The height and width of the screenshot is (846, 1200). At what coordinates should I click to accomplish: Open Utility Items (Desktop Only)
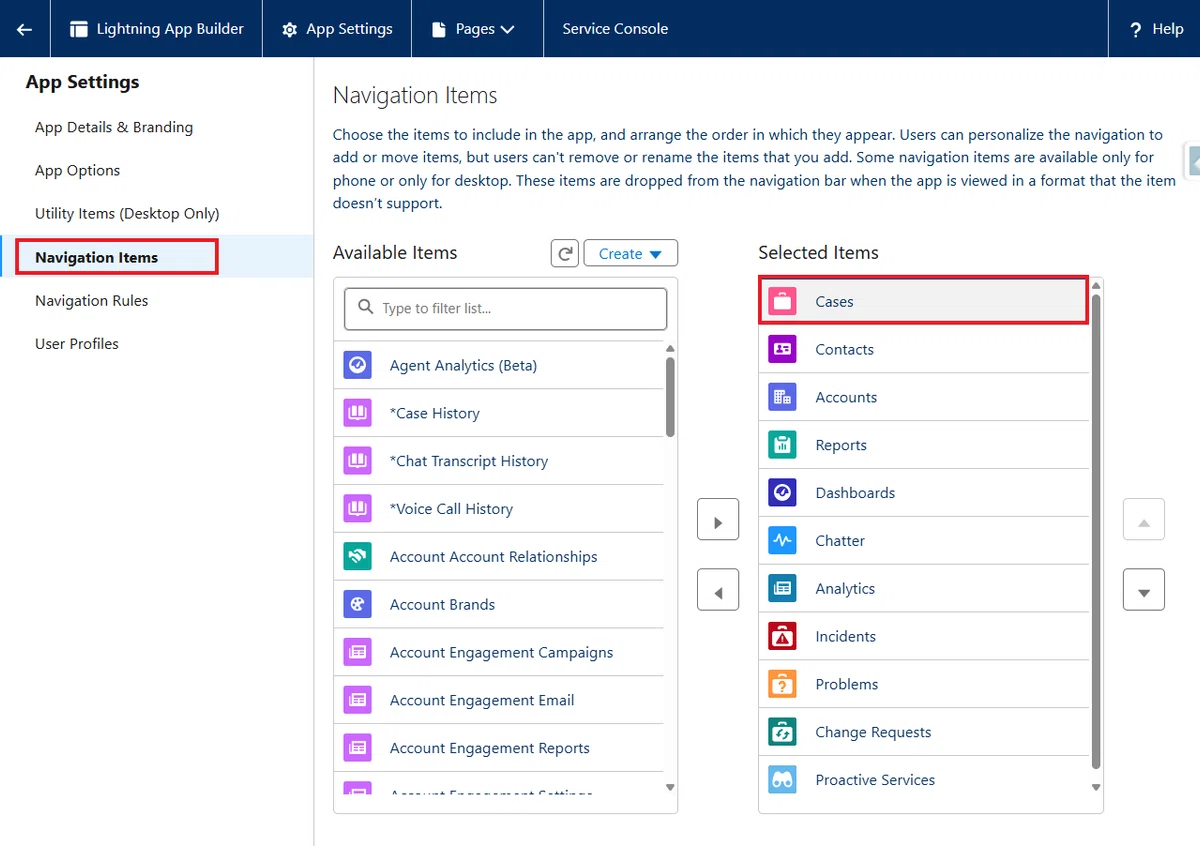pos(127,213)
